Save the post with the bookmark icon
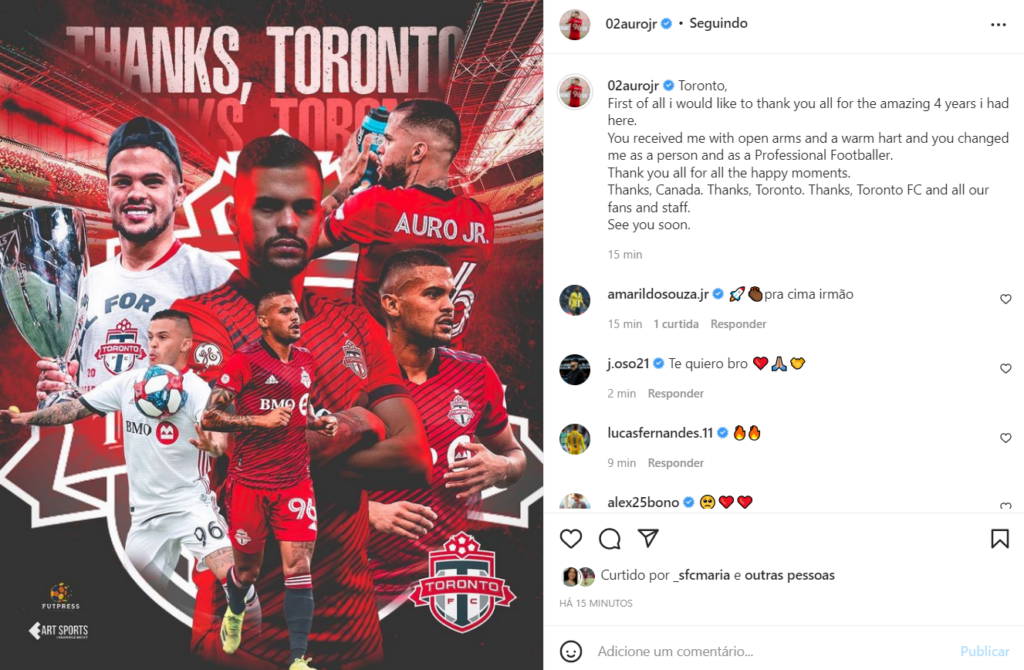Screen dimensions: 1024x670 (1000, 539)
